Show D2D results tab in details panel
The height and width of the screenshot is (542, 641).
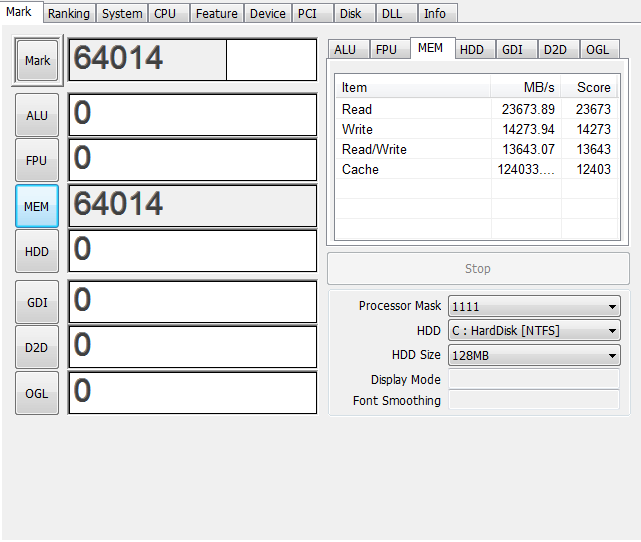click(x=559, y=49)
